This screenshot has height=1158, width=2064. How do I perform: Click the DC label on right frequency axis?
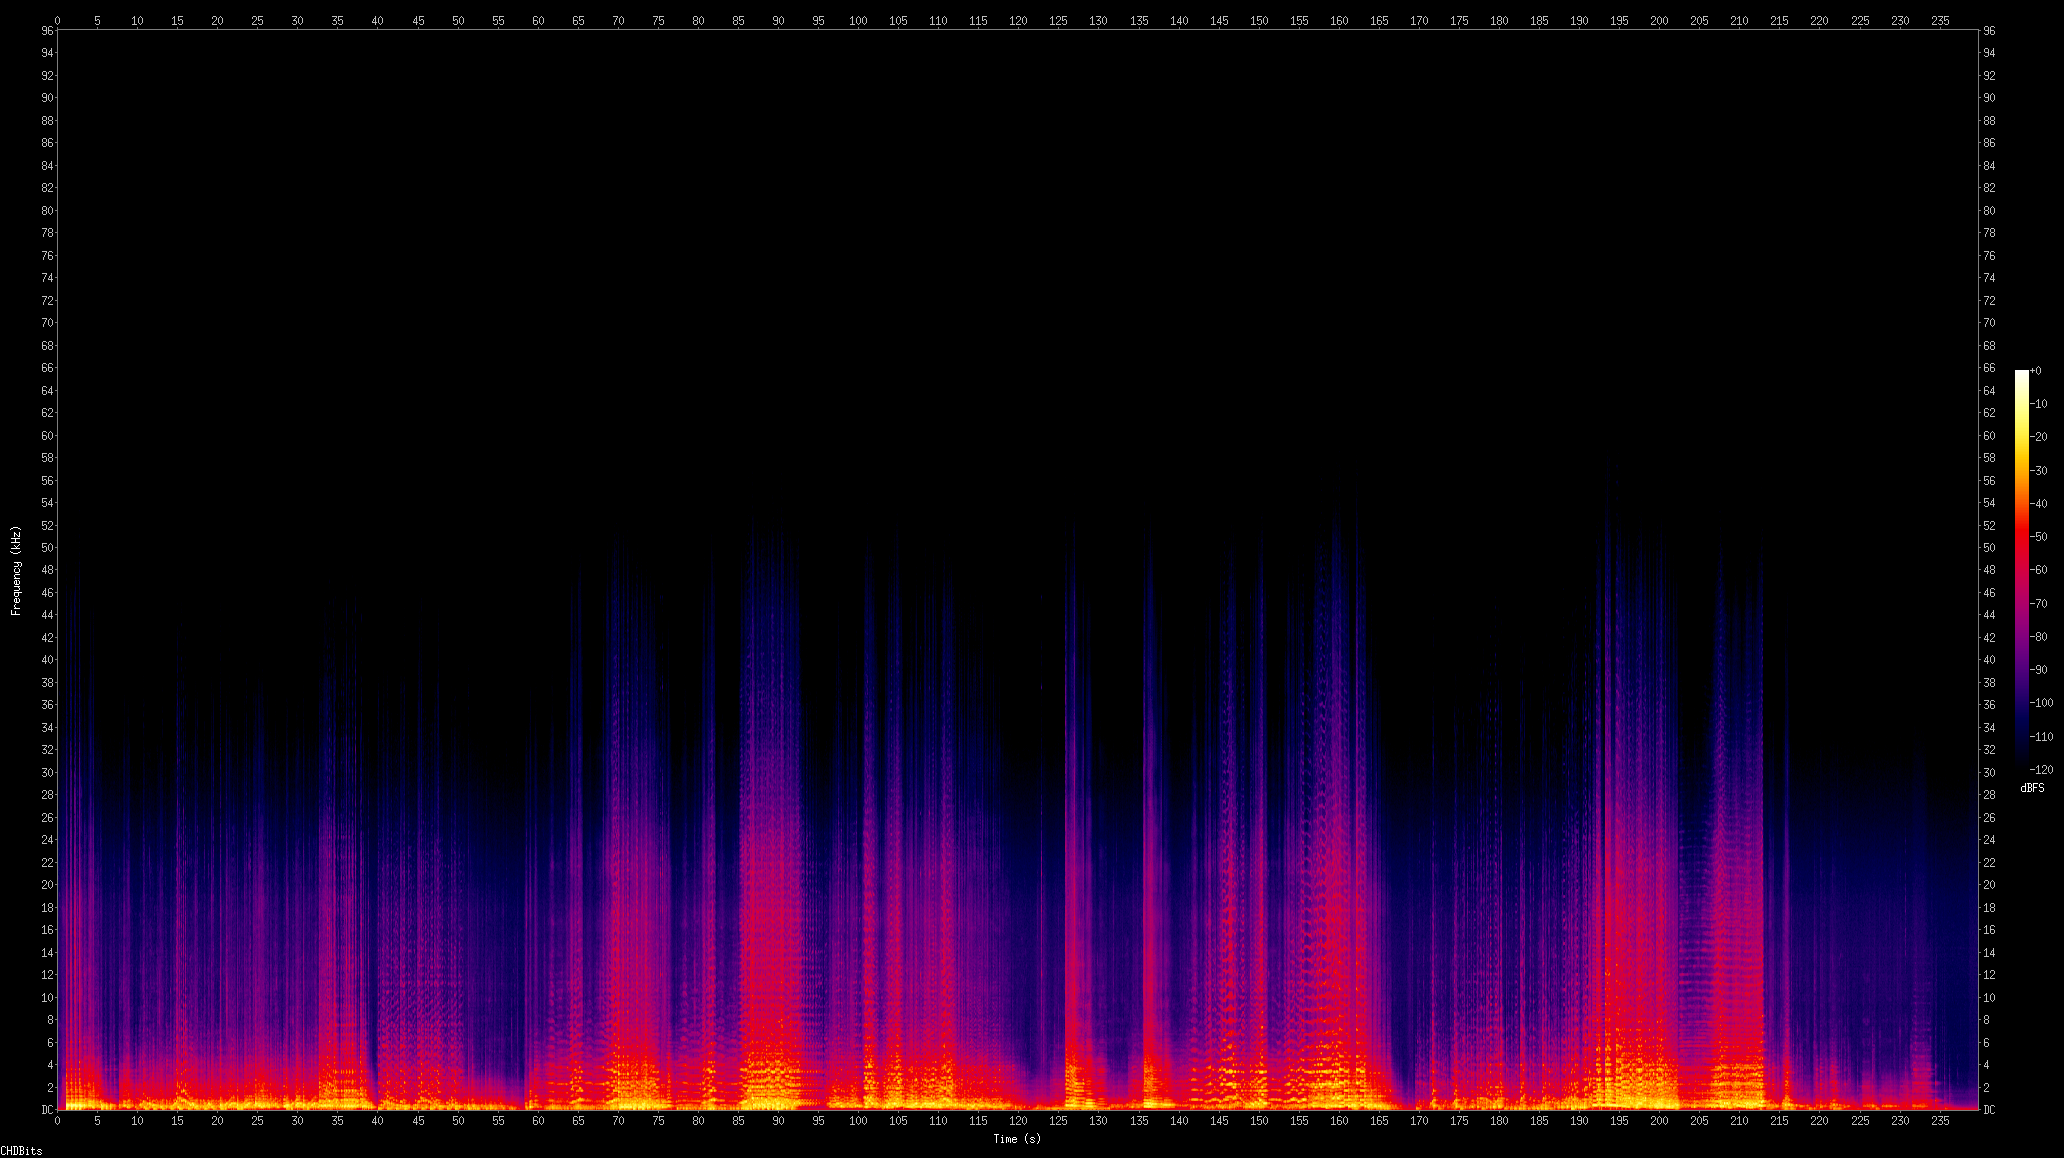click(1989, 1110)
